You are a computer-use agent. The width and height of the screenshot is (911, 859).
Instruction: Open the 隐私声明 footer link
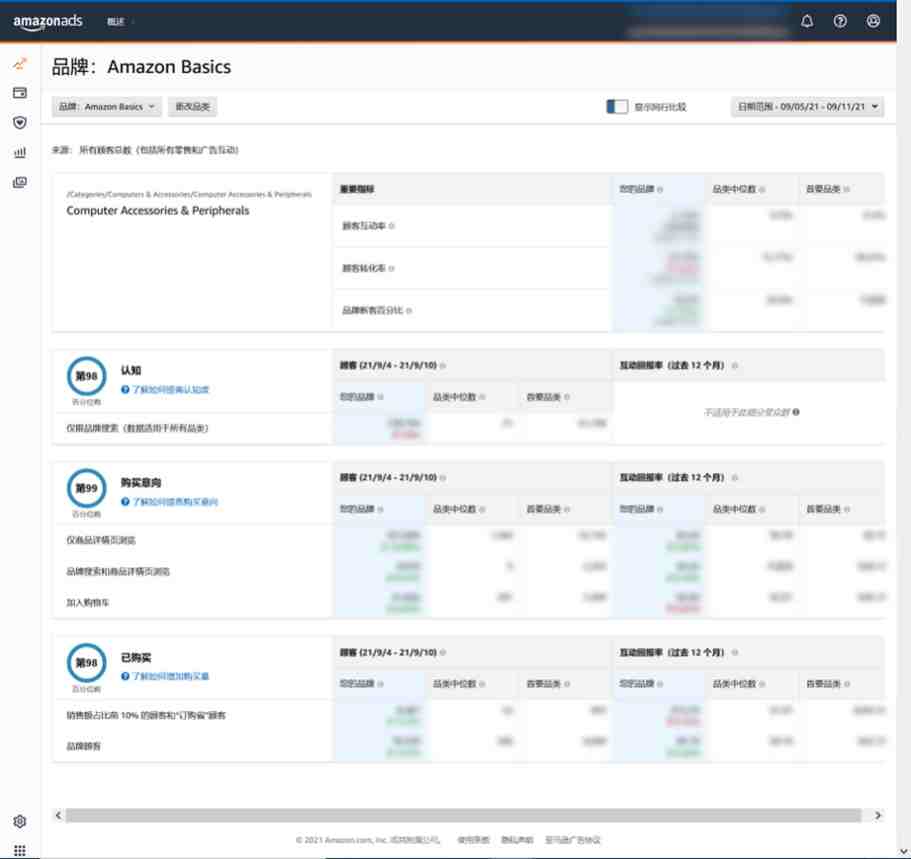pos(517,840)
